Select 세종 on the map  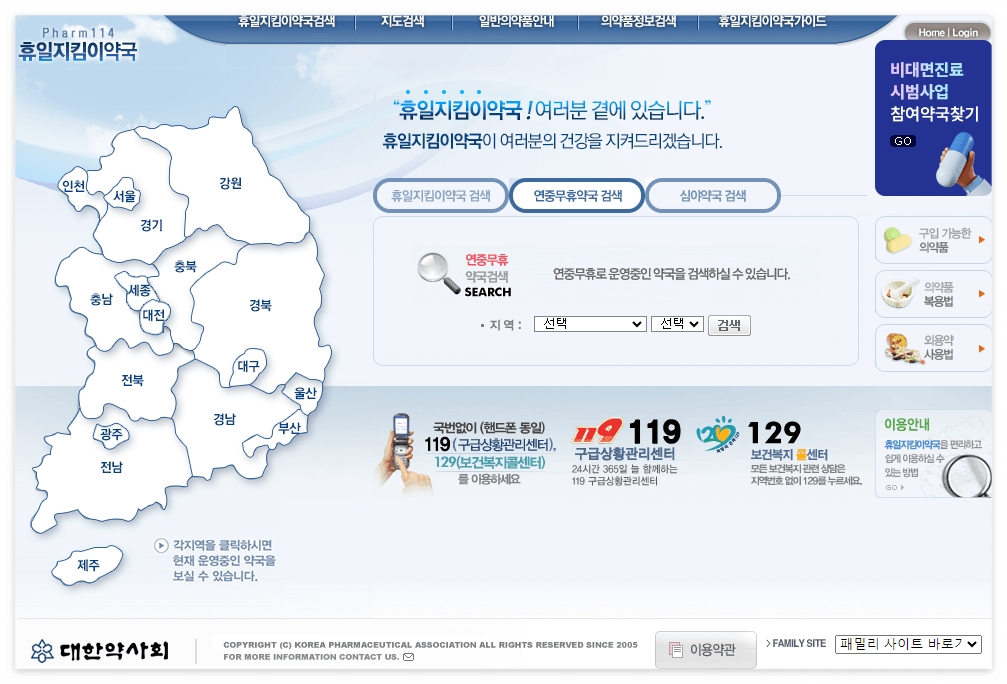point(139,290)
